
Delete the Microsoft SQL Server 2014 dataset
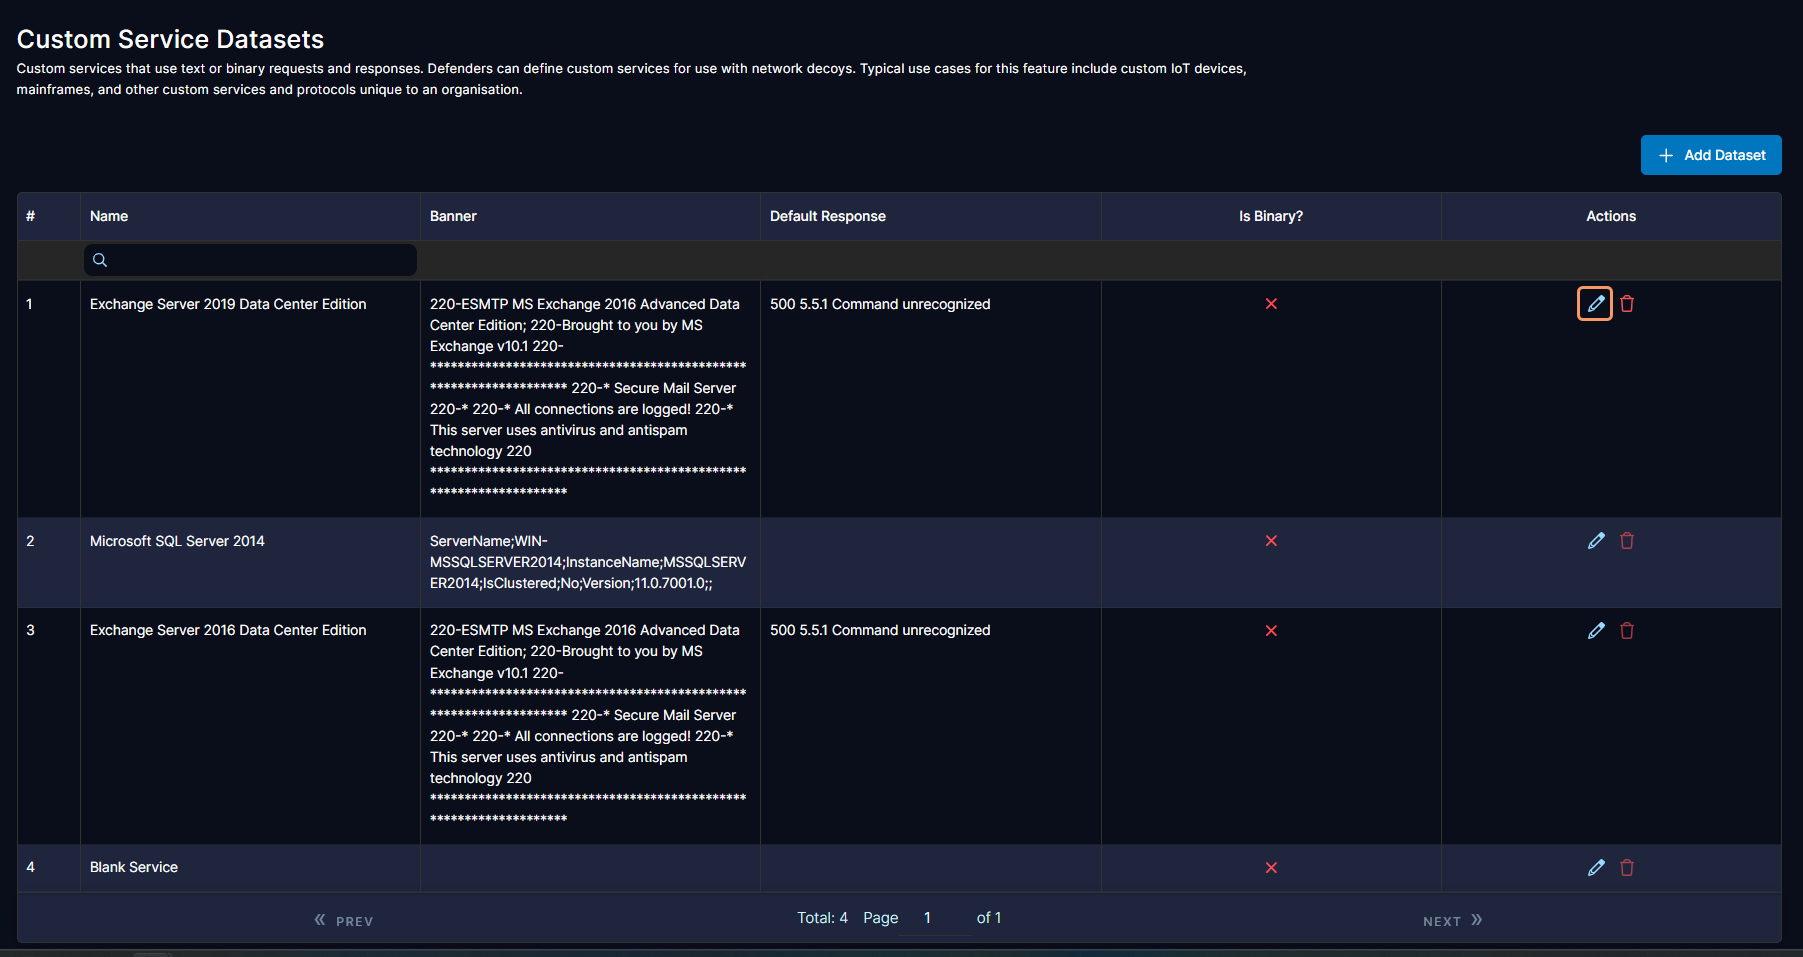1627,541
